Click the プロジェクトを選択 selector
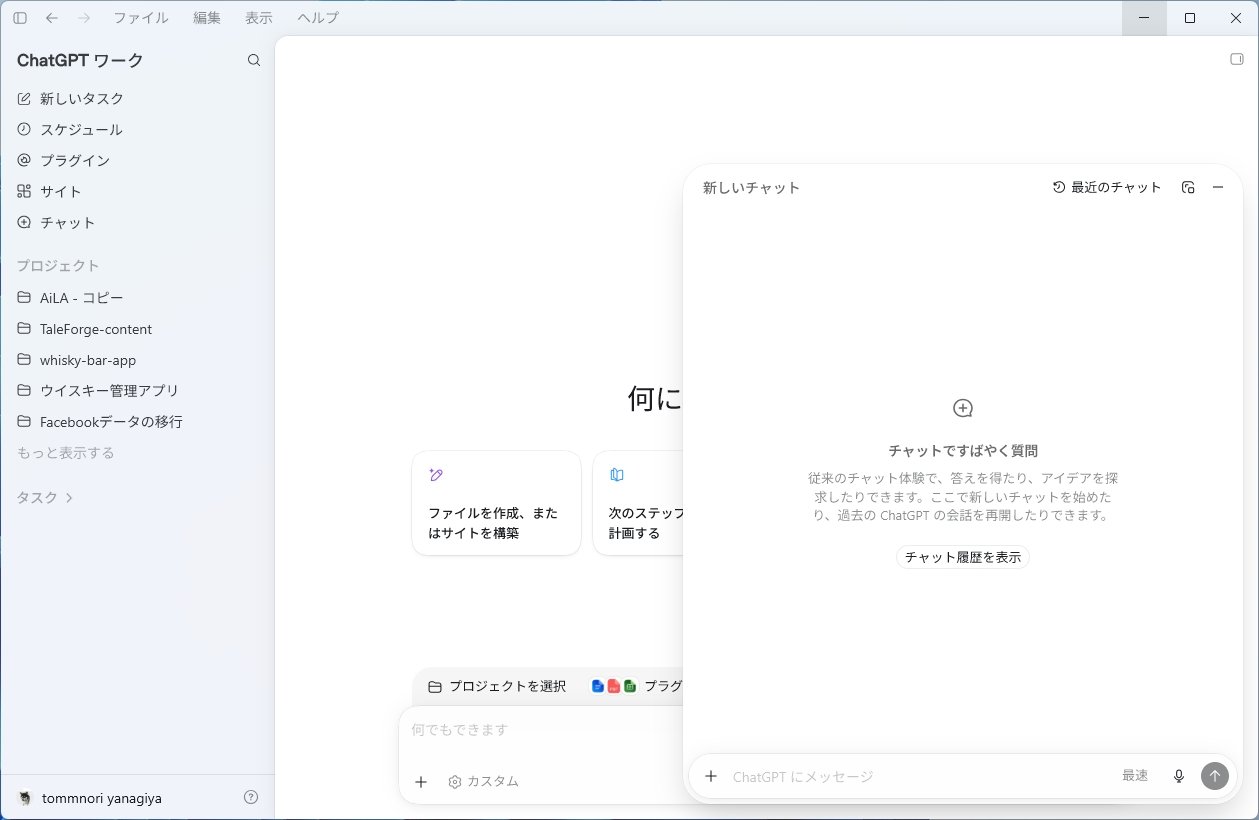Viewport: 1259px width, 820px height. click(497, 686)
